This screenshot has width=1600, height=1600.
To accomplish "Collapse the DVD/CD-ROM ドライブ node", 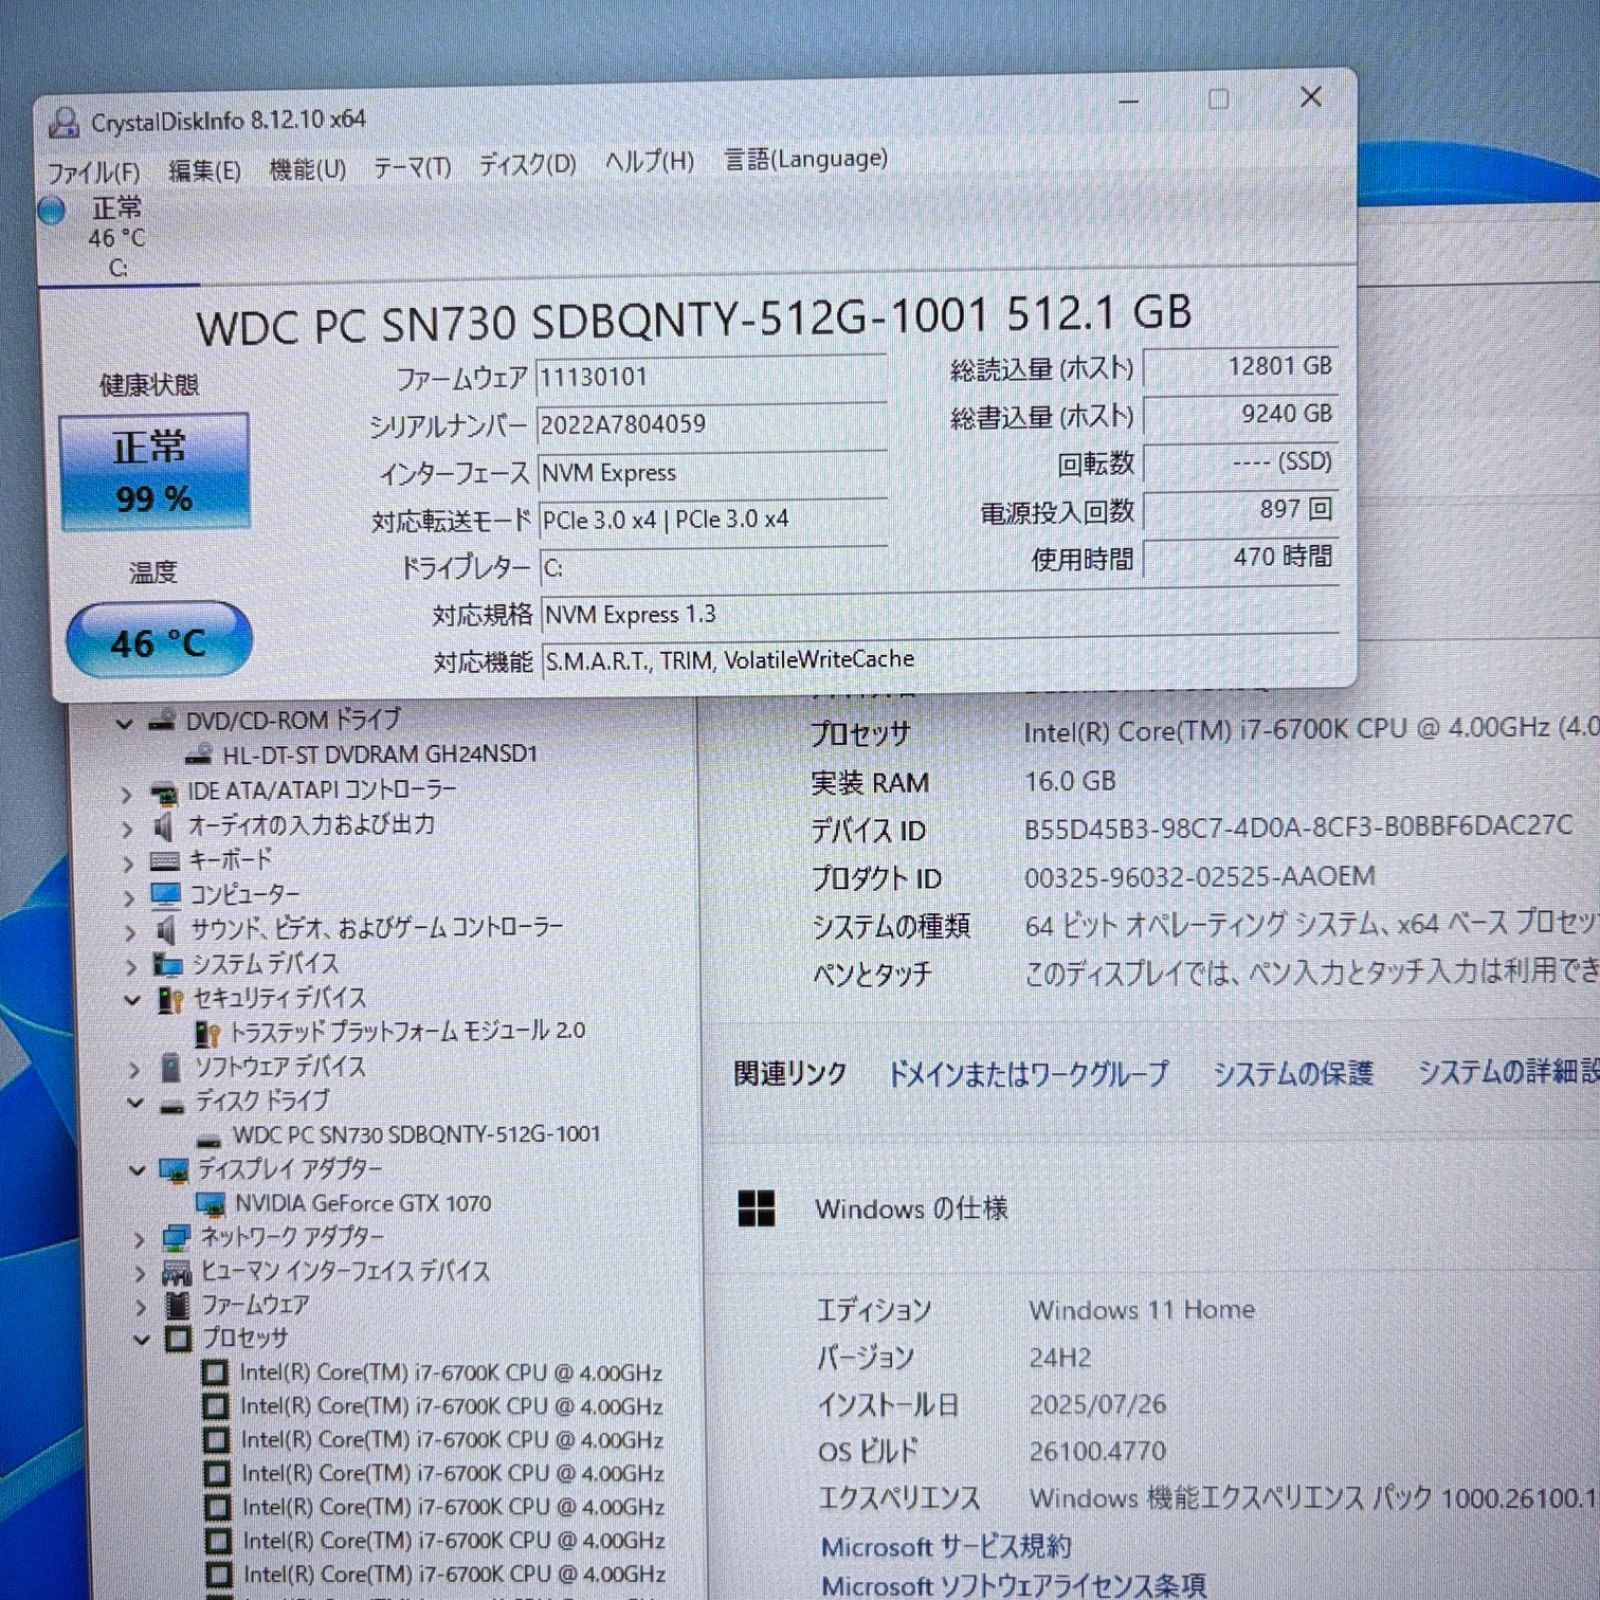I will click(125, 723).
